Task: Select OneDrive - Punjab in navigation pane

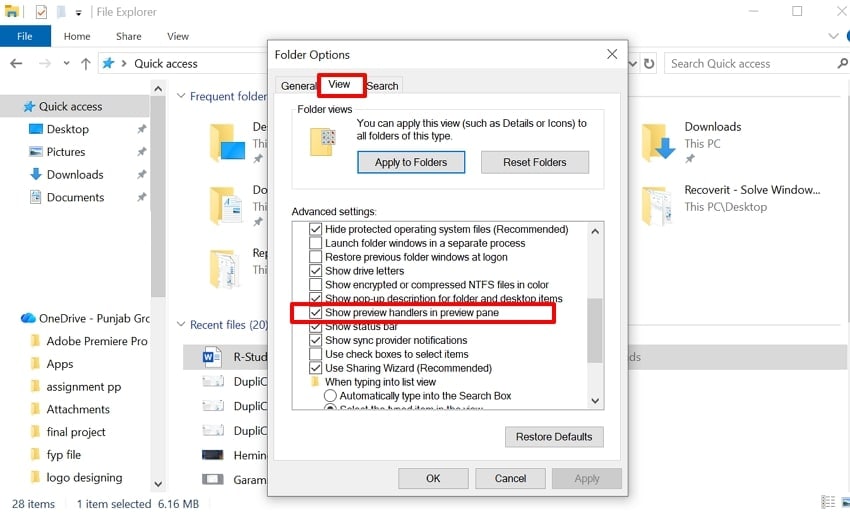Action: click(85, 318)
